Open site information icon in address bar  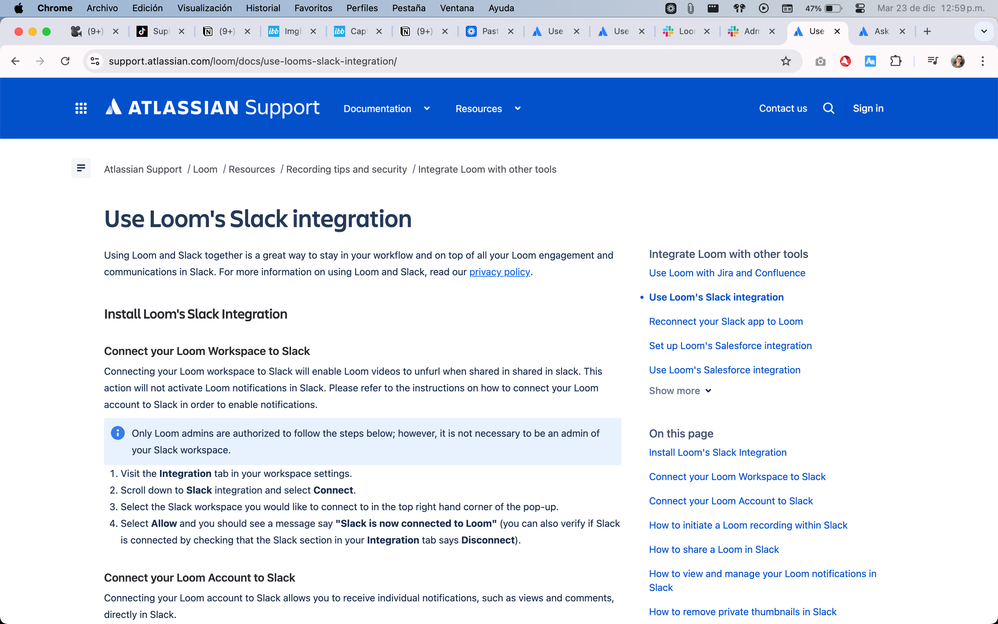(x=95, y=61)
